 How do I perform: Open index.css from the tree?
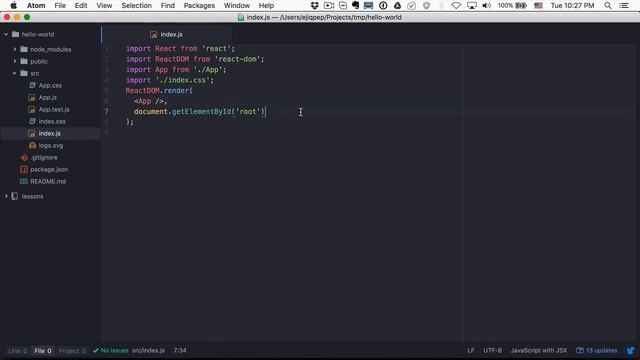coord(52,121)
